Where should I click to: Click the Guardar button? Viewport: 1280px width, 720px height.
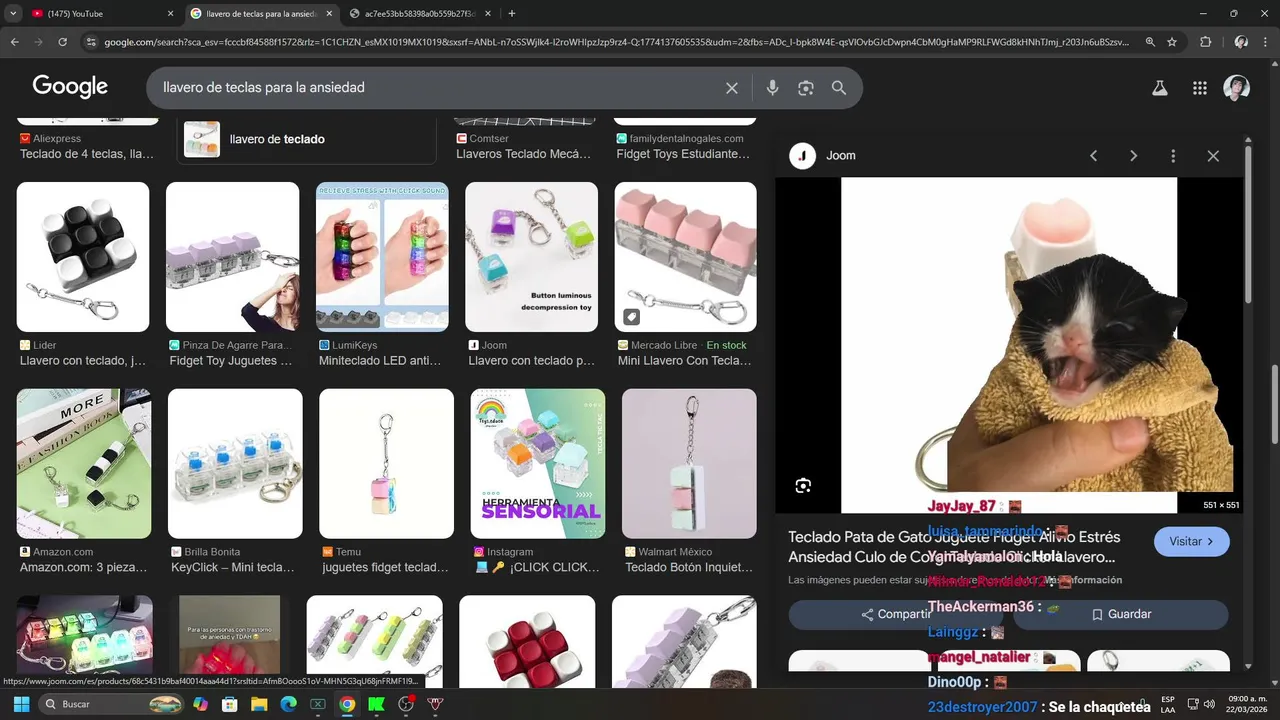1121,614
